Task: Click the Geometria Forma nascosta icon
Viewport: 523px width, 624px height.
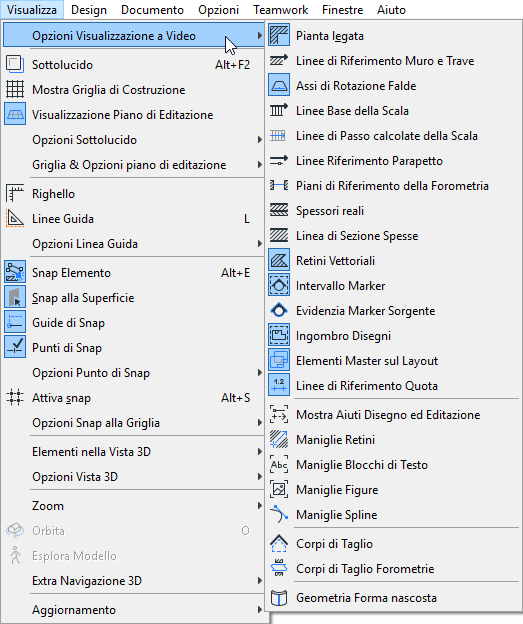Action: click(279, 597)
